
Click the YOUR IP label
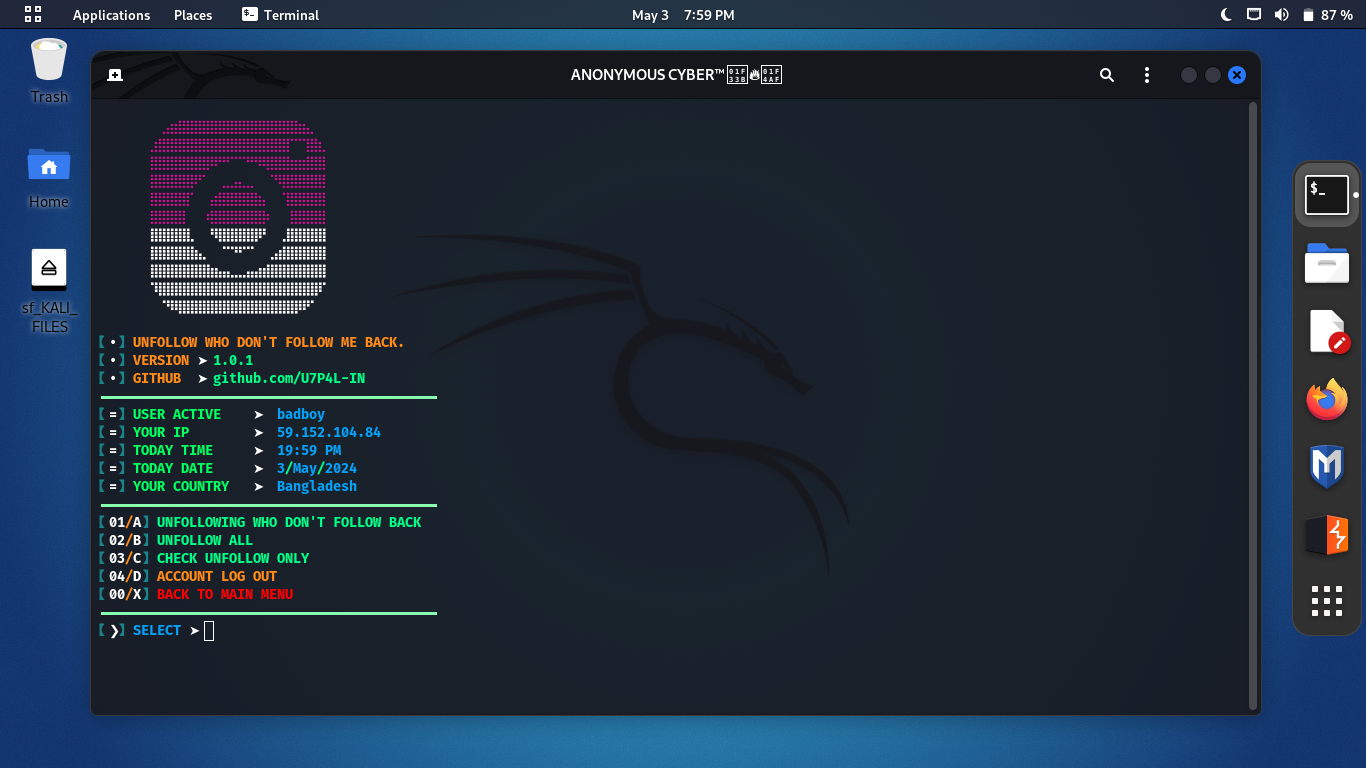click(x=161, y=432)
